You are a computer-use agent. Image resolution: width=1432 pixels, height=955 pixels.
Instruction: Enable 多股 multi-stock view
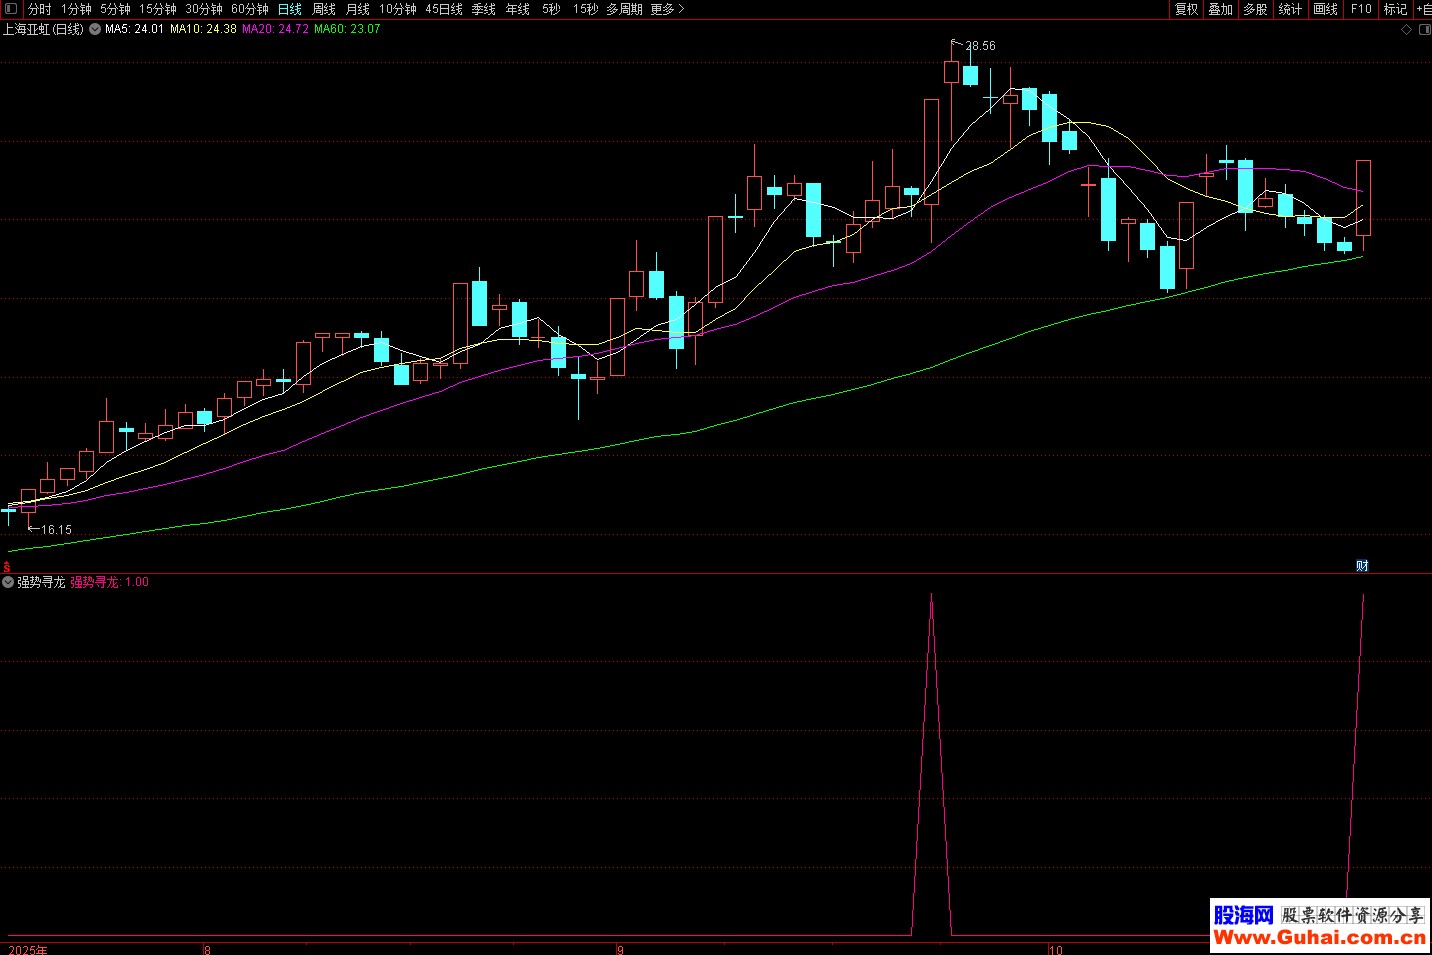click(1255, 9)
